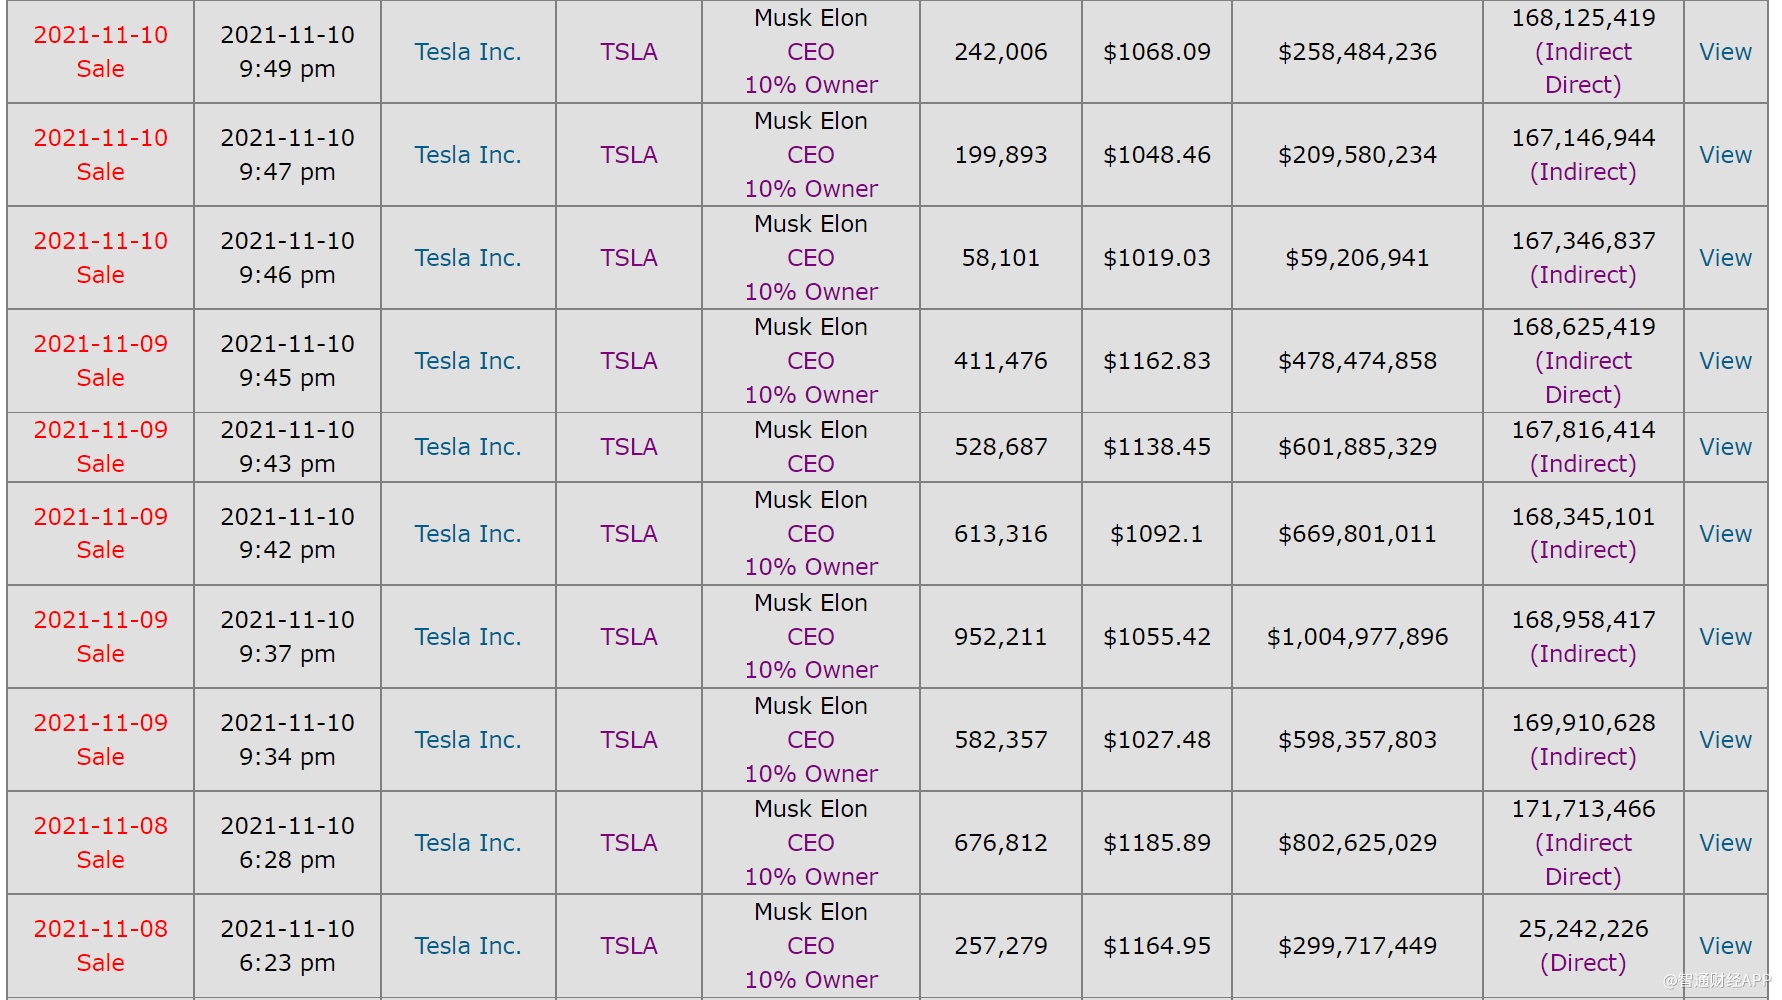The height and width of the screenshot is (1000, 1782).
Task: Select the $669,801,011 value cell
Action: [1357, 534]
